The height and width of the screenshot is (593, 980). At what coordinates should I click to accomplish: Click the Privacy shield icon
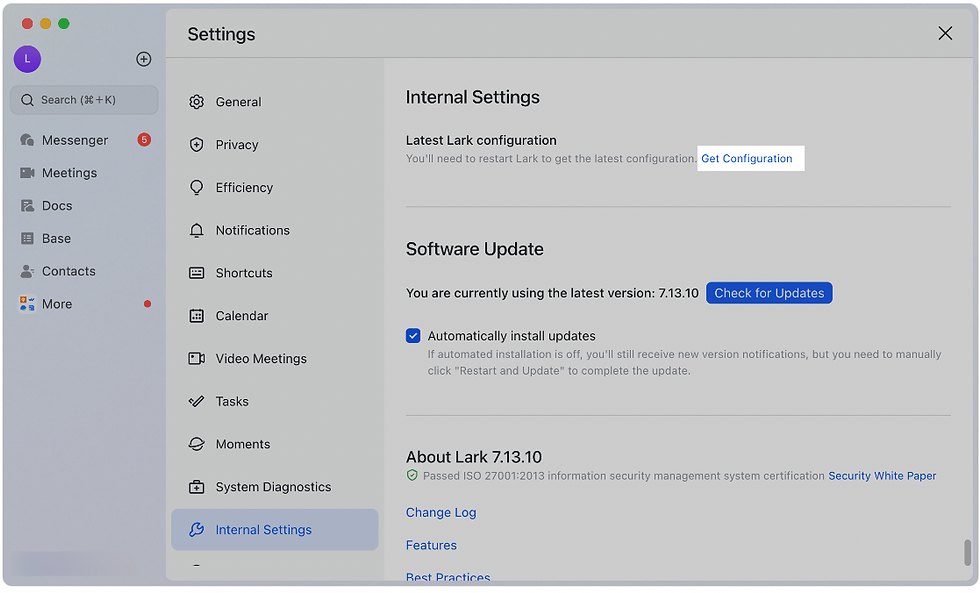[196, 144]
